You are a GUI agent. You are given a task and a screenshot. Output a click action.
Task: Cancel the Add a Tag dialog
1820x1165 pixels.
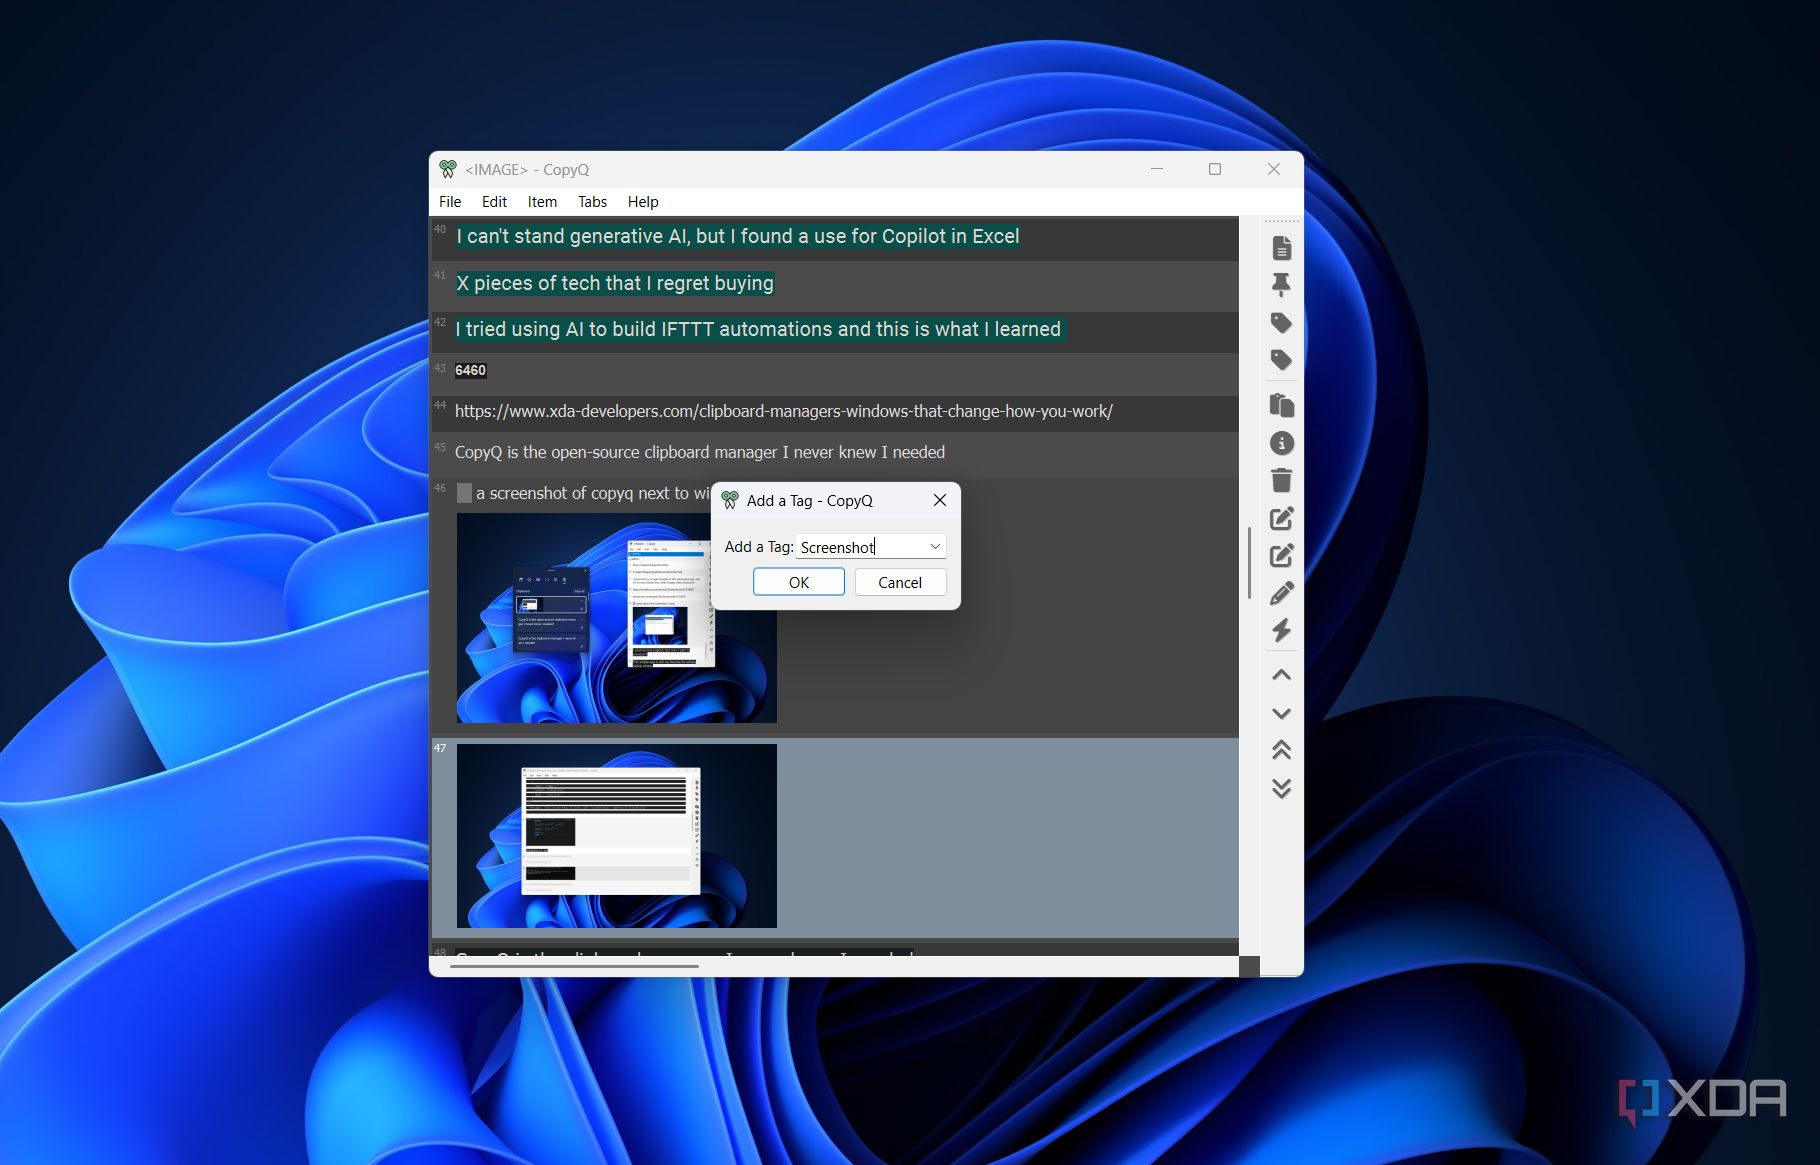(x=900, y=582)
